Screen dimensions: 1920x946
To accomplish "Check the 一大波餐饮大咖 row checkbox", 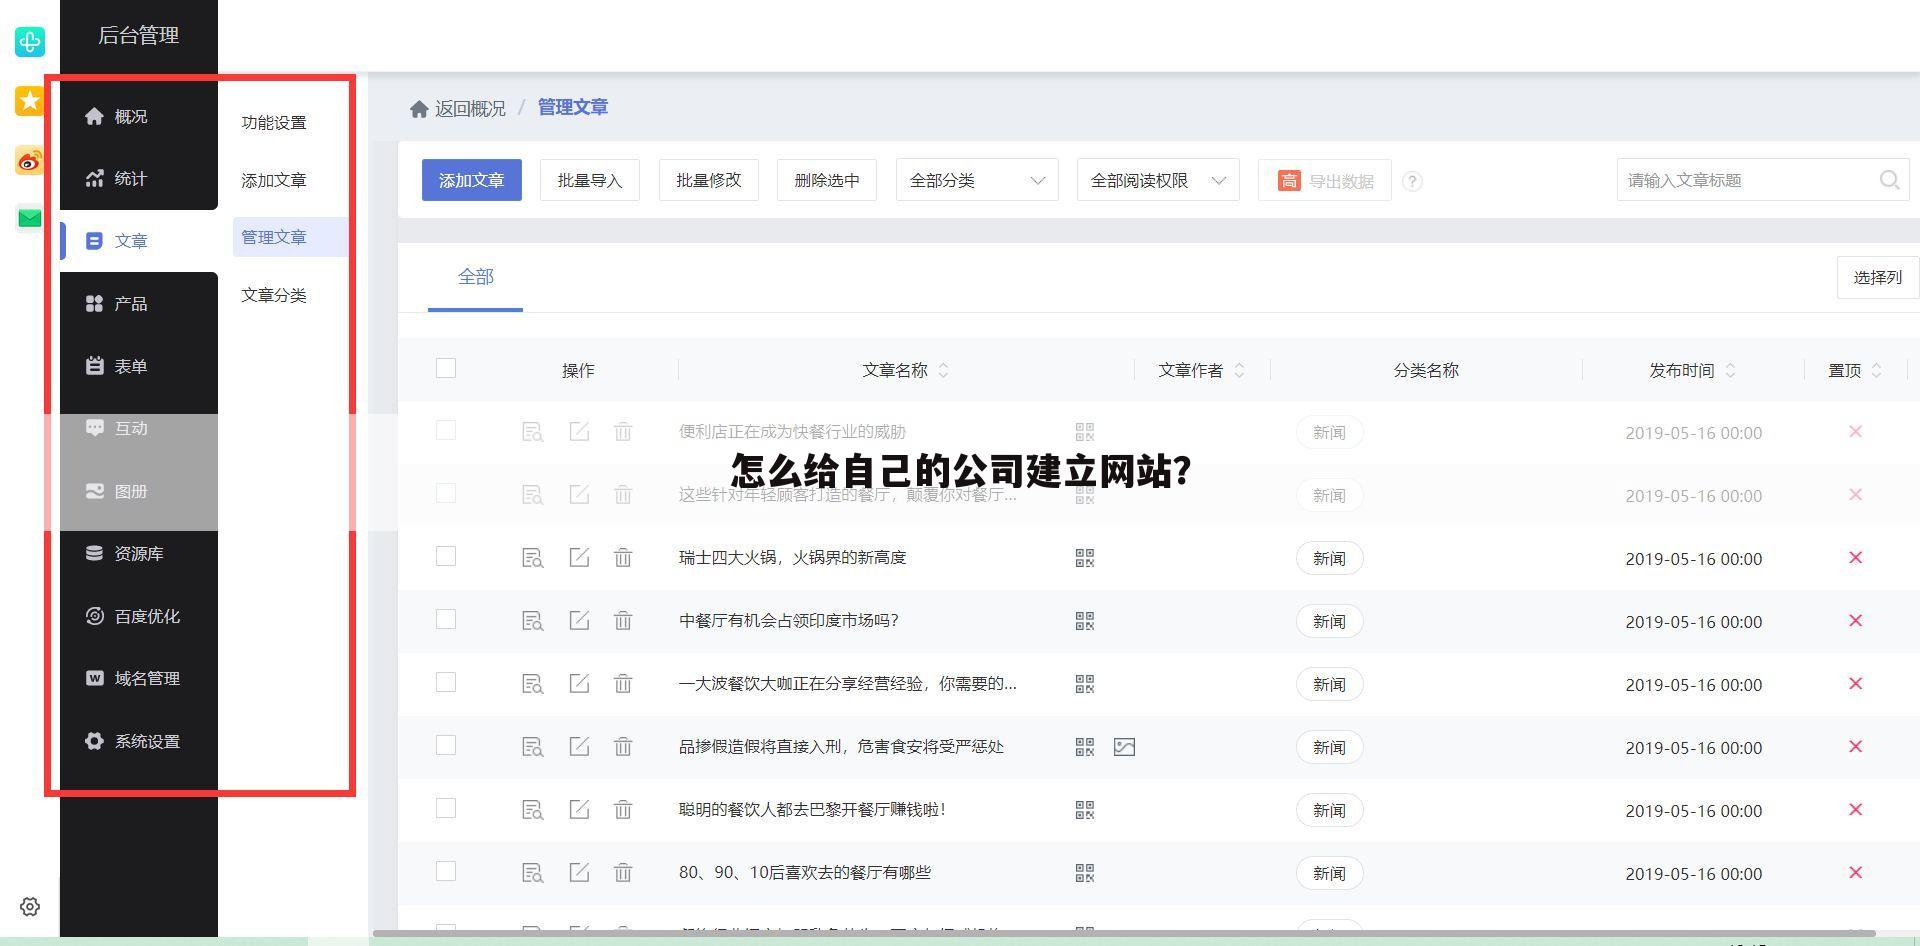I will 446,682.
